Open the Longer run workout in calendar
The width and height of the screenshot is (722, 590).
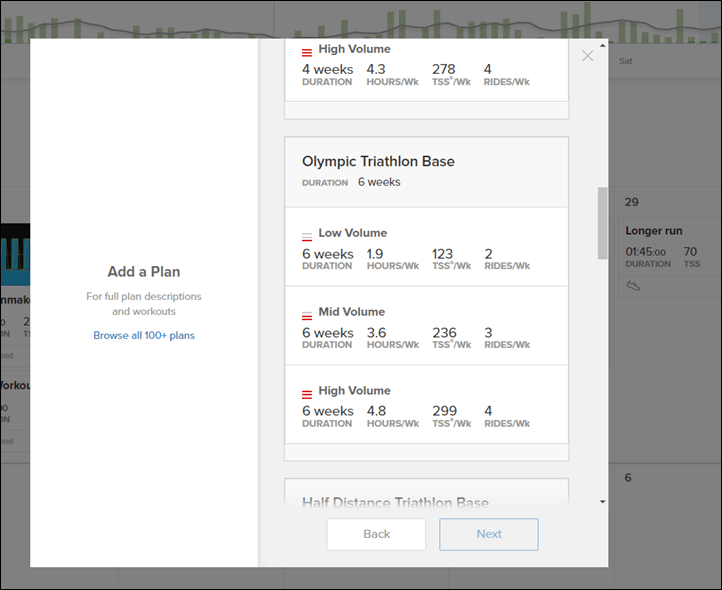tap(670, 256)
